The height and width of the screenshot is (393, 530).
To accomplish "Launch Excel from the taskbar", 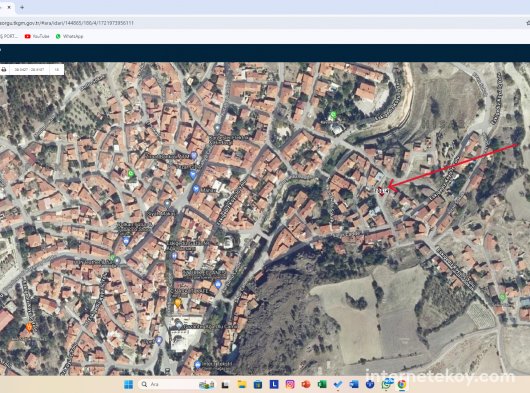I will [322, 384].
